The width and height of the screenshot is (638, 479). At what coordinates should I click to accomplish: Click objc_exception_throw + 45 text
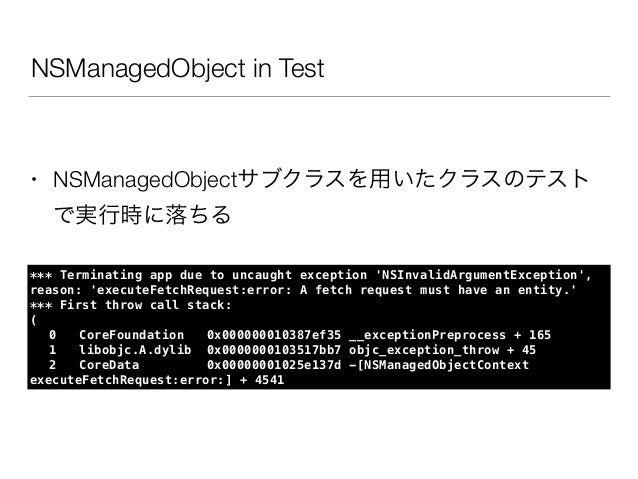[x=442, y=350]
